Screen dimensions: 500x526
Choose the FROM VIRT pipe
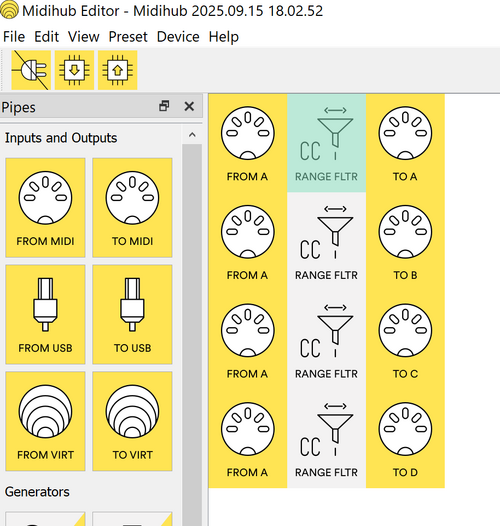pyautogui.click(x=45, y=421)
